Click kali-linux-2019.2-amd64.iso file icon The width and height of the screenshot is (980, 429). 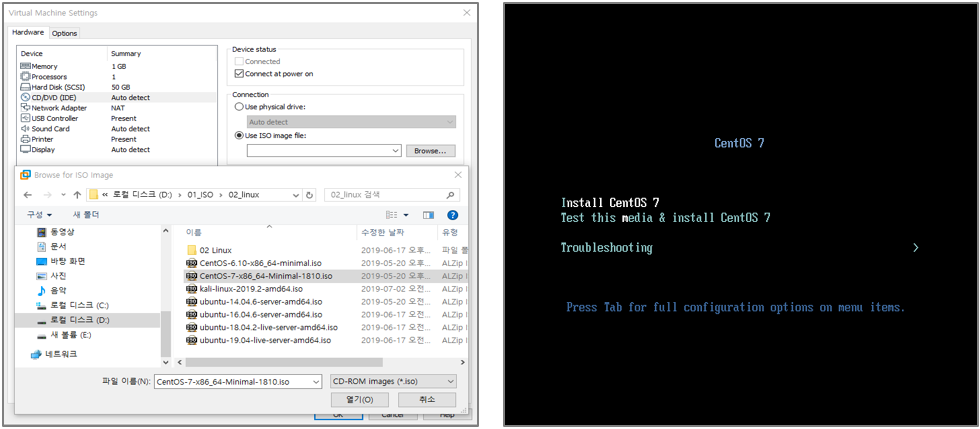(192, 289)
